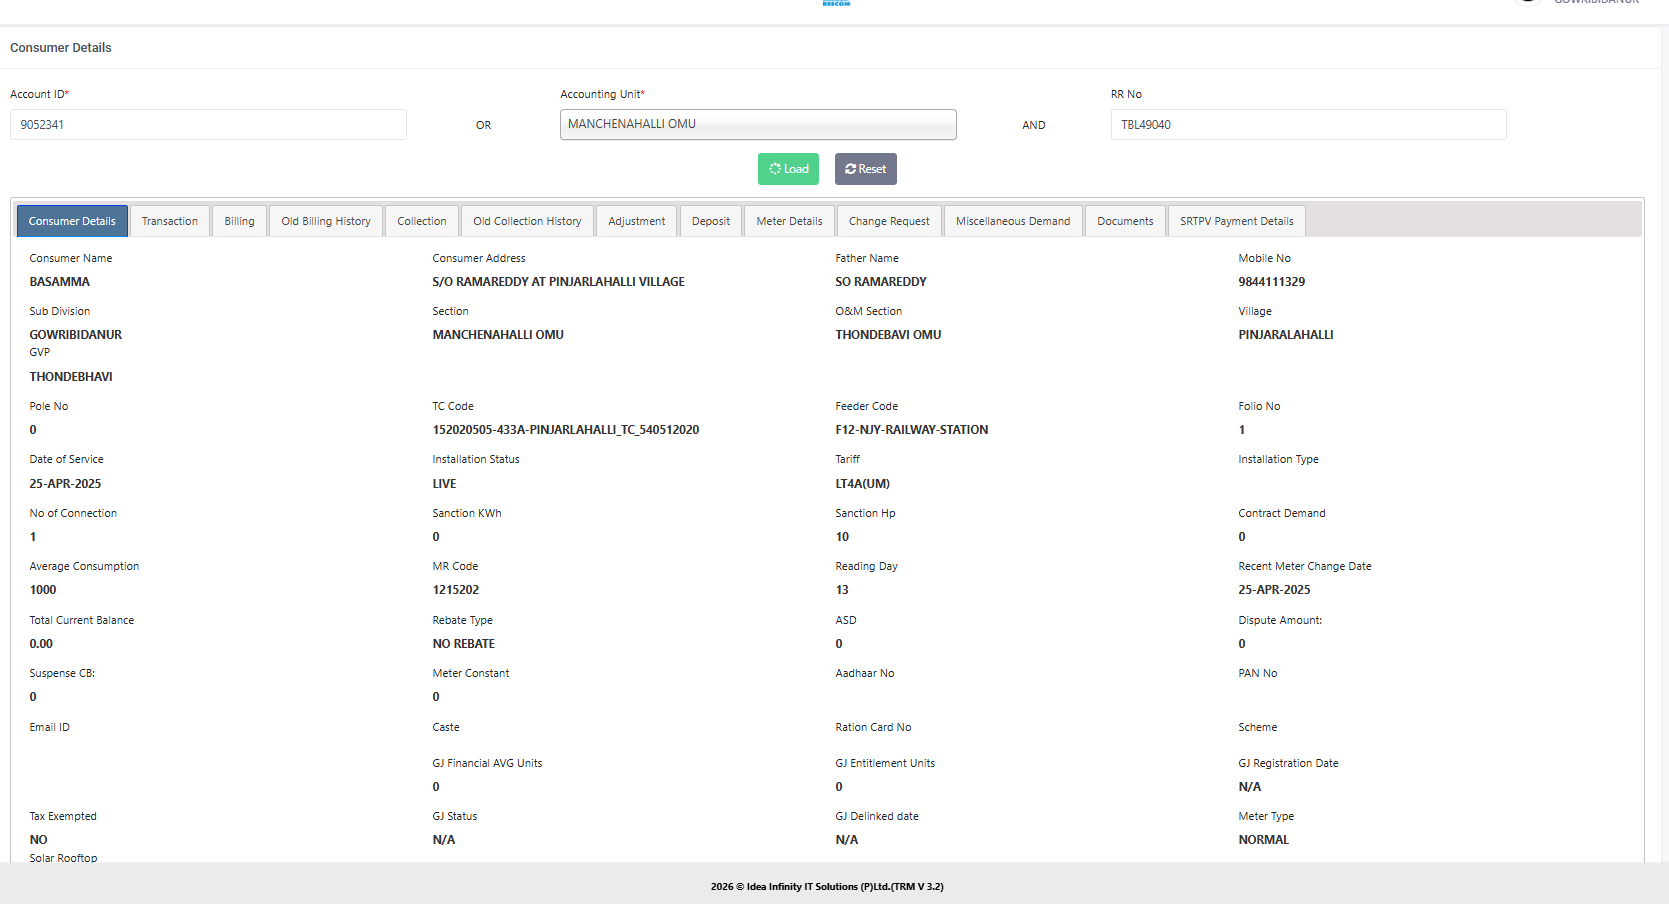Open the Meter Details tab
This screenshot has width=1669, height=904.
coord(789,221)
